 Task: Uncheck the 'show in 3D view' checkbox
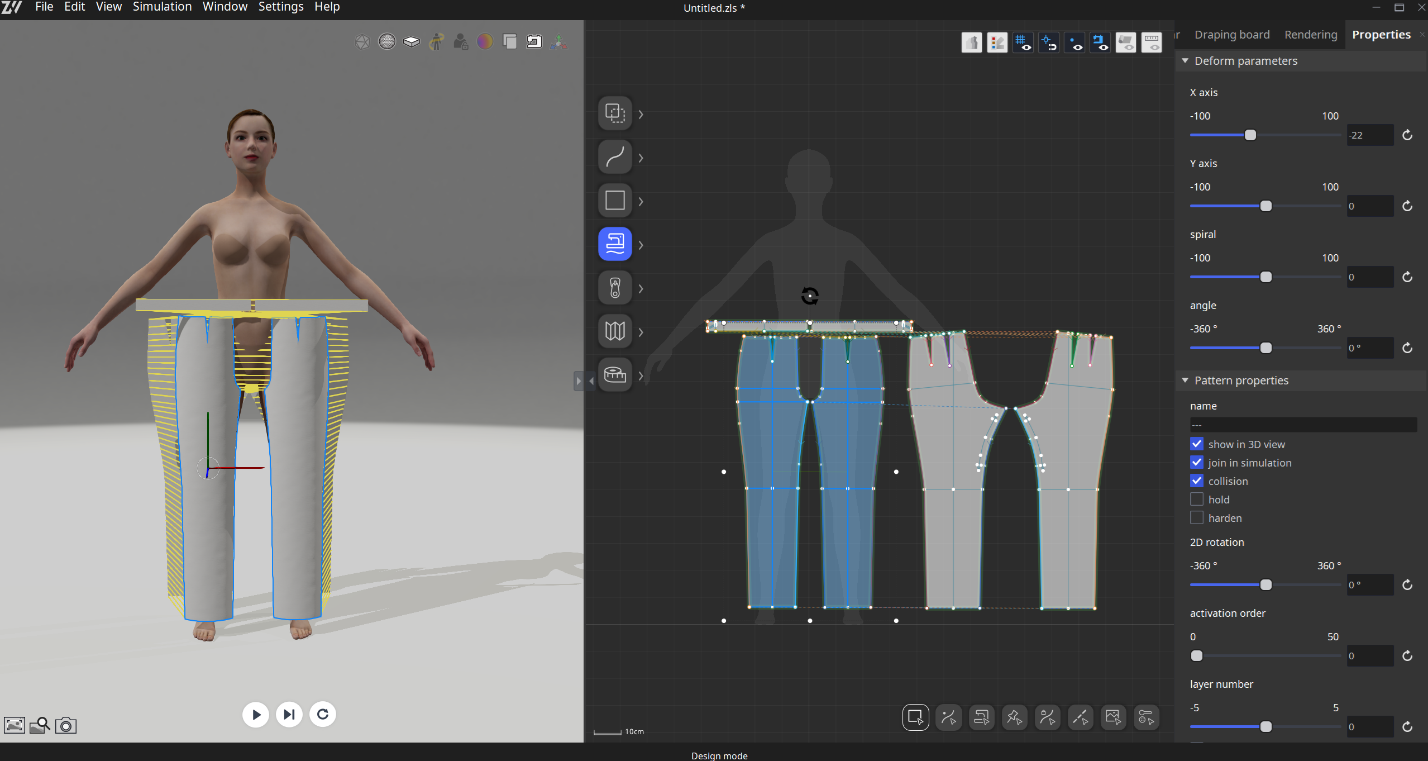[1196, 444]
